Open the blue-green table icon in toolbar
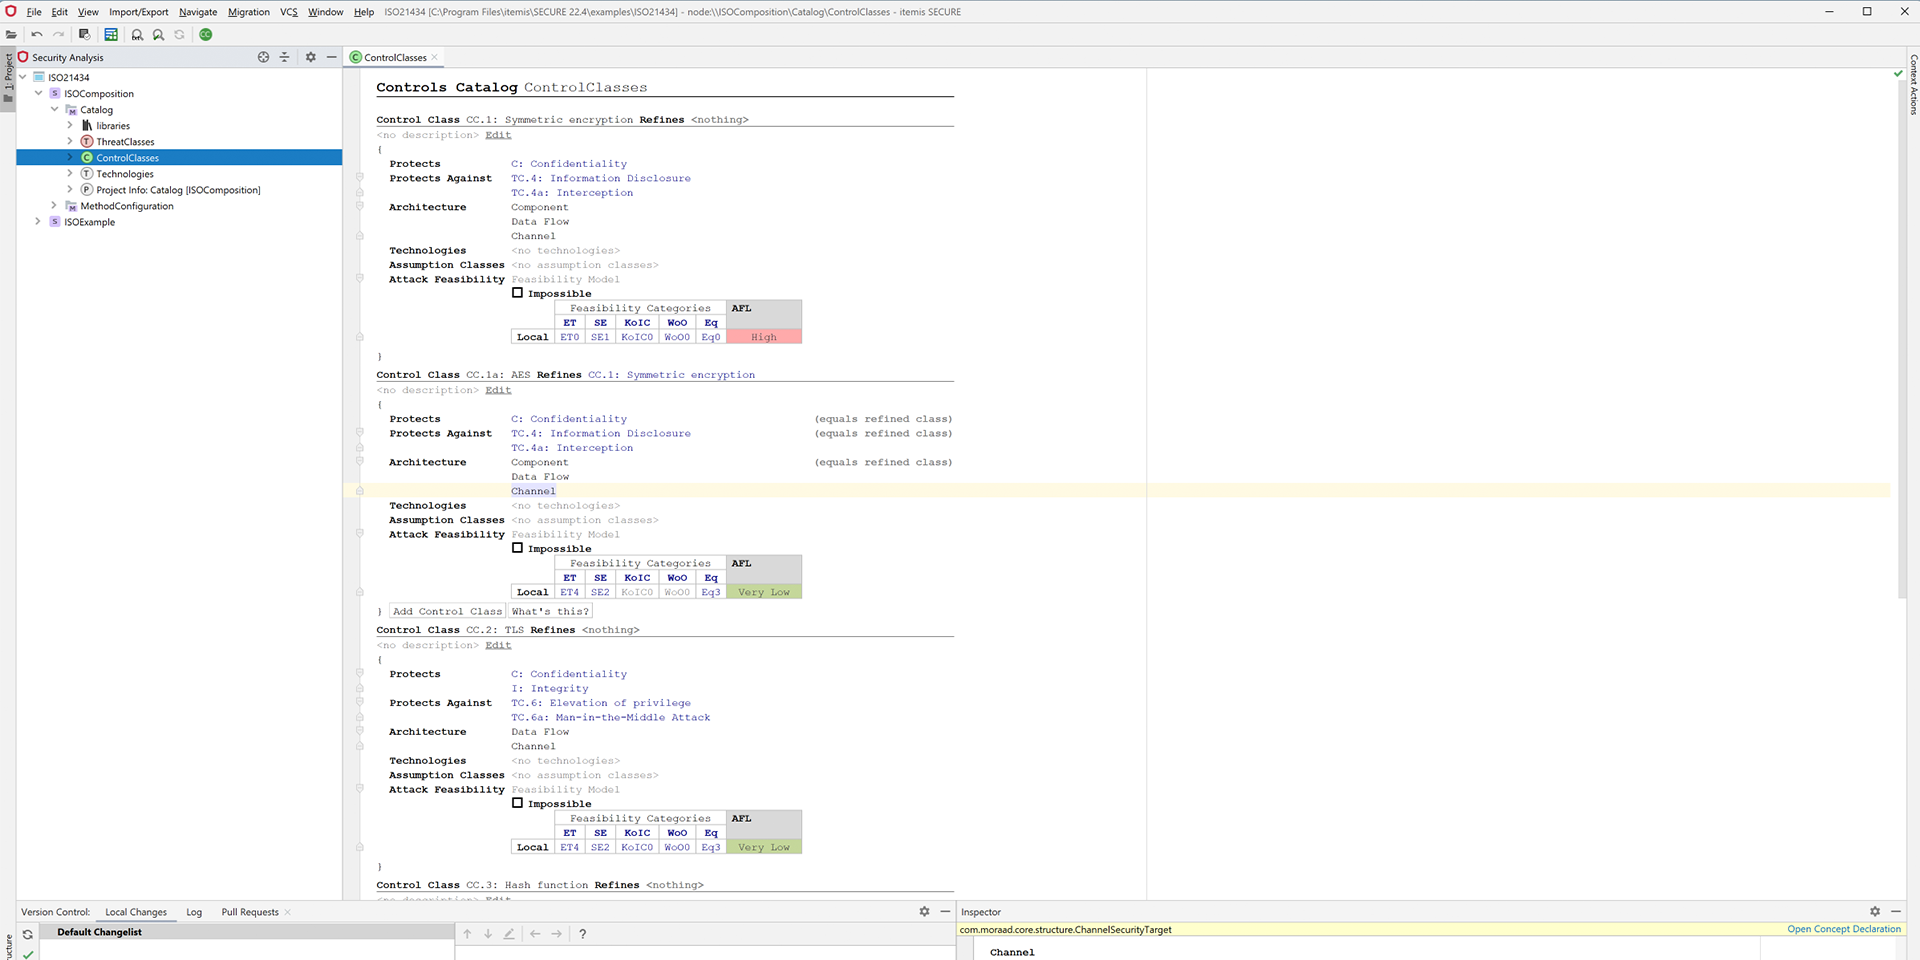 pos(111,35)
